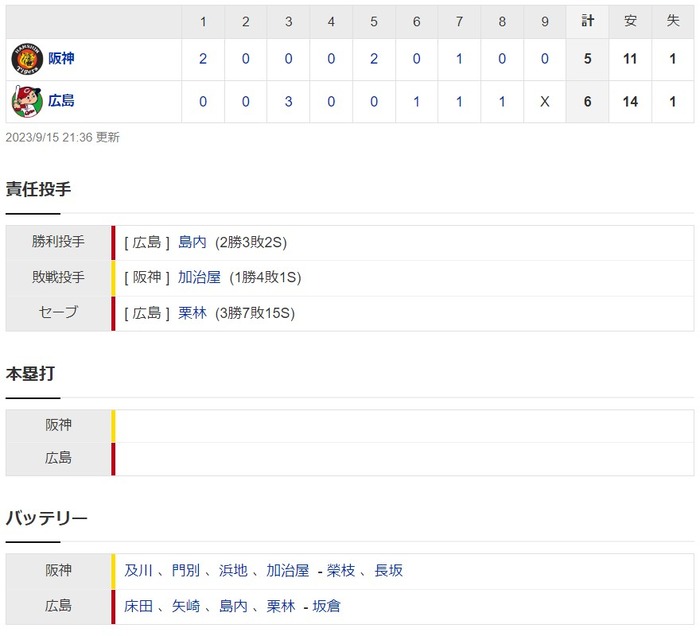700x636 pixels.
Task: Open the 阪神 team link in scoreboard
Action: (61, 59)
